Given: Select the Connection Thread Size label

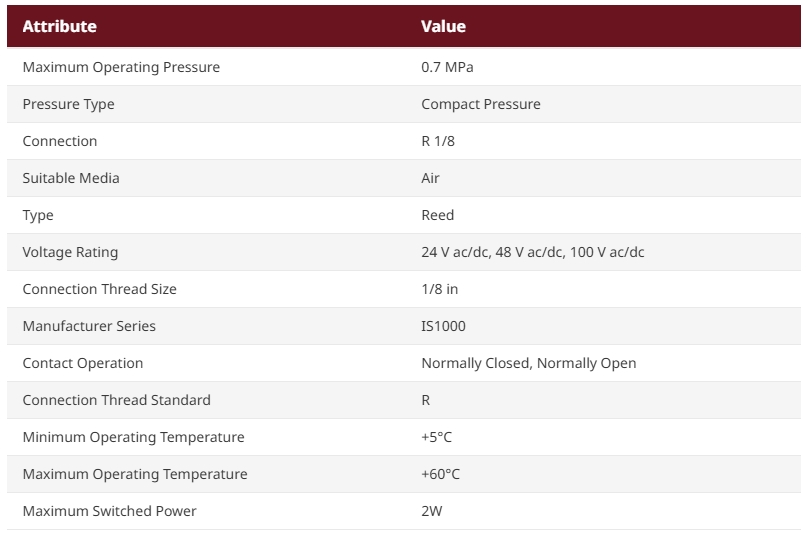Looking at the screenshot, I should pos(99,289).
